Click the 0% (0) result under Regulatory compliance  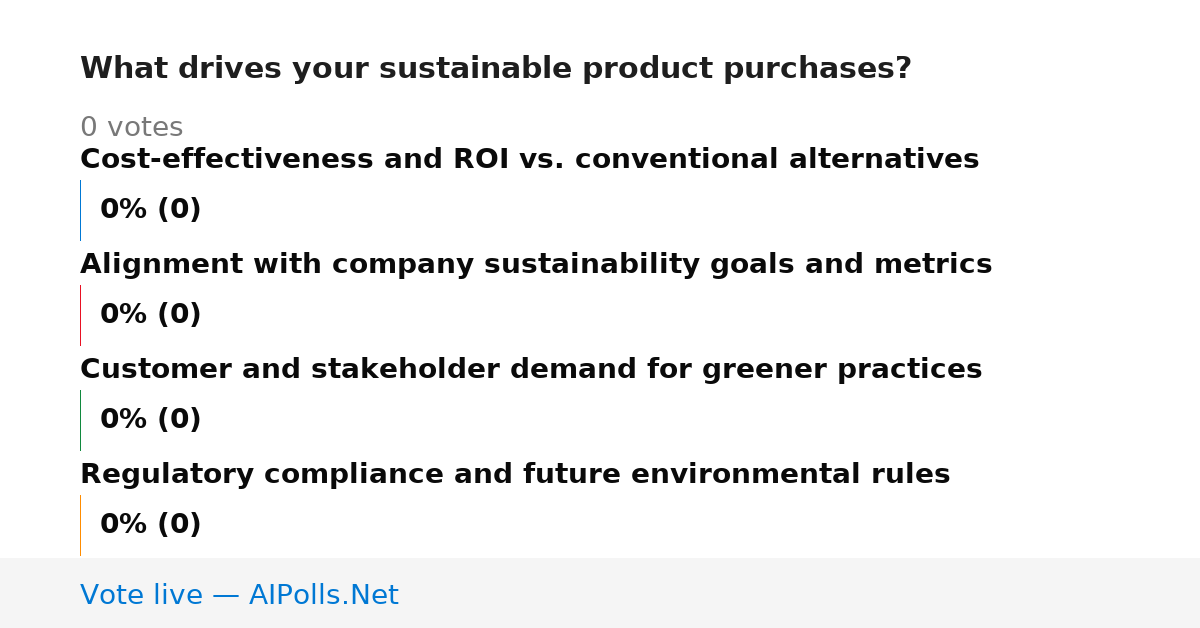[151, 525]
